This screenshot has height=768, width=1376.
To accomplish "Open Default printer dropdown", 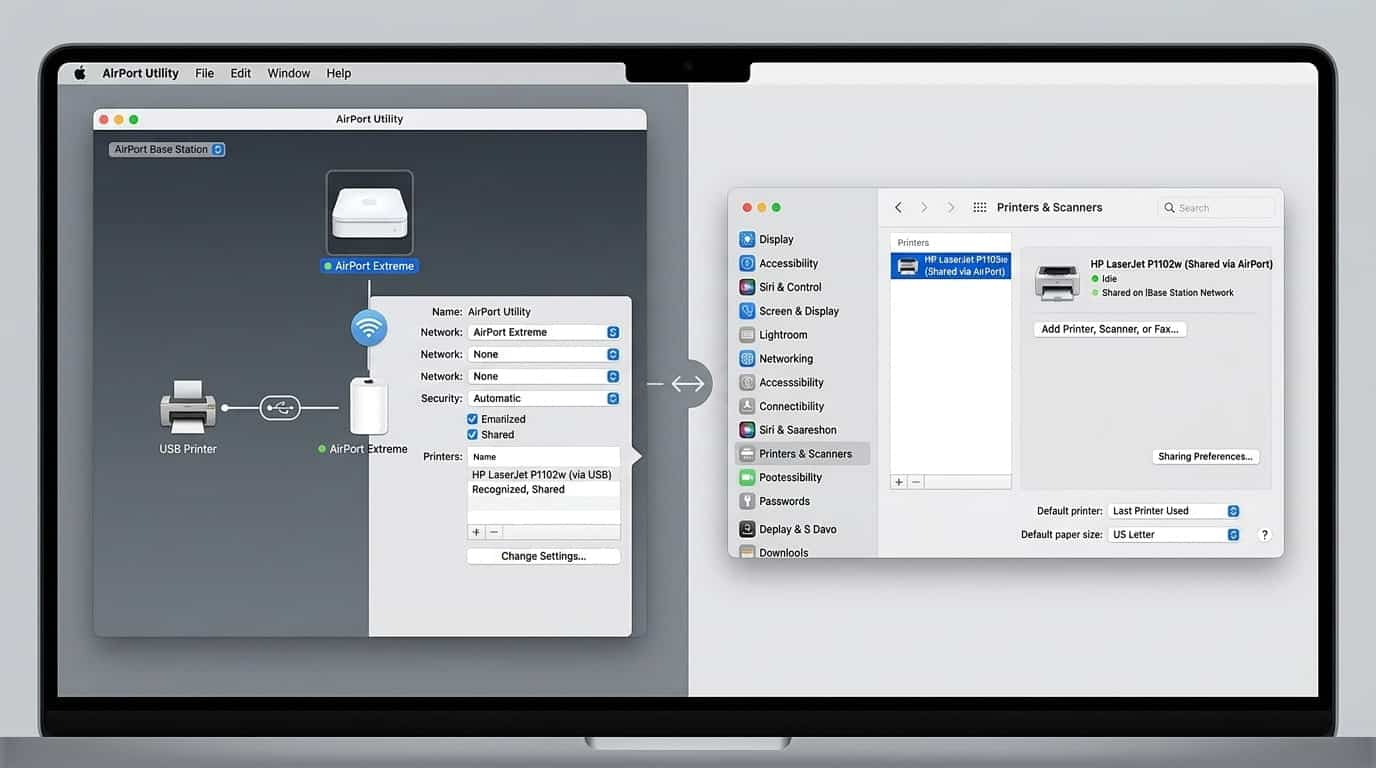I will 1174,511.
